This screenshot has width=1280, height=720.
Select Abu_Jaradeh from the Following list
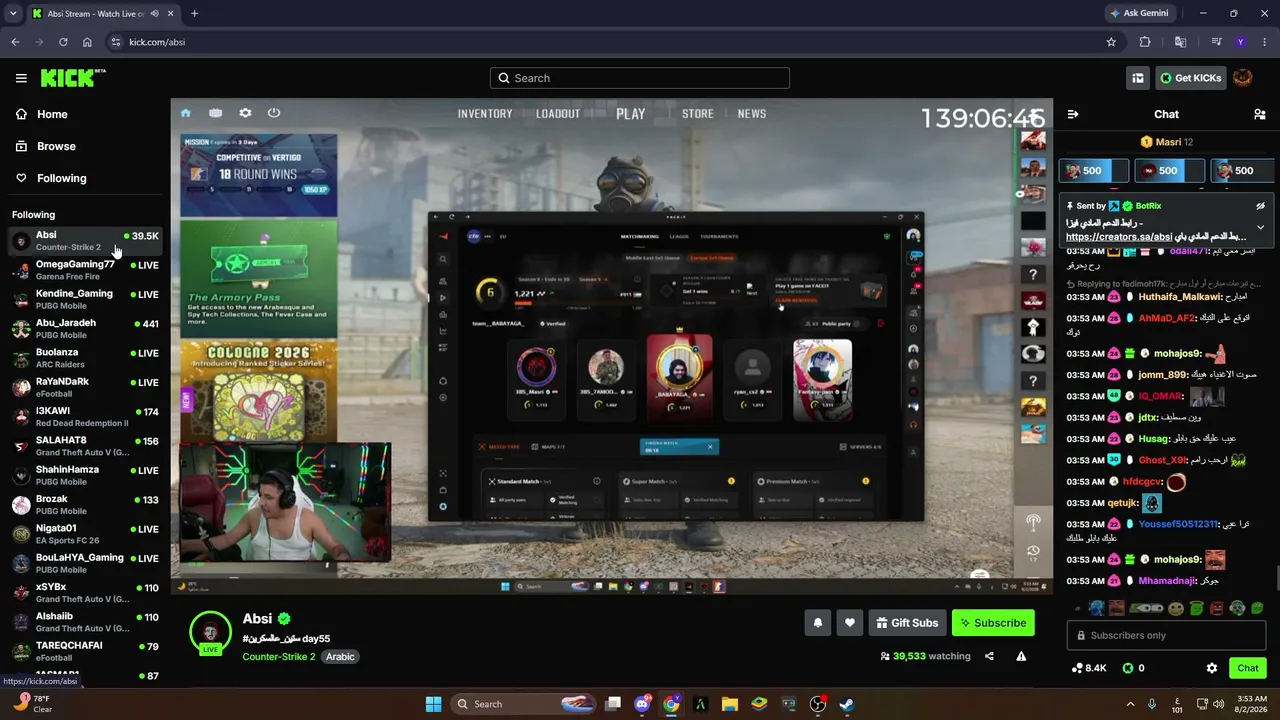85,329
